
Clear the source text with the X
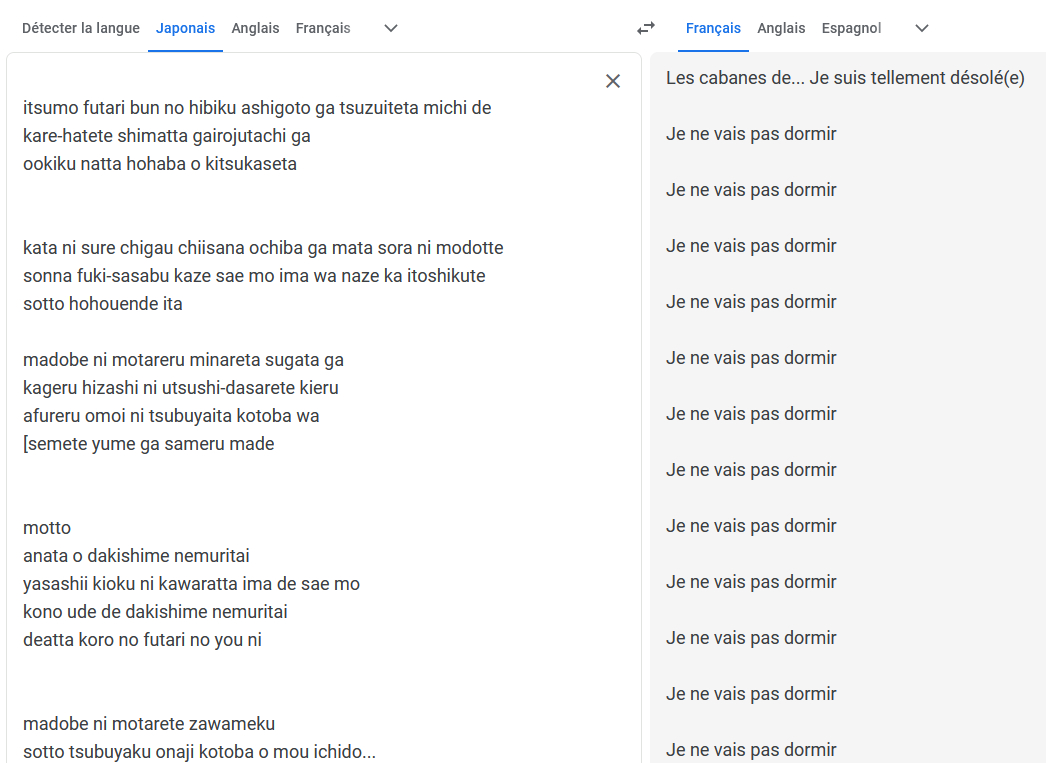coord(613,81)
